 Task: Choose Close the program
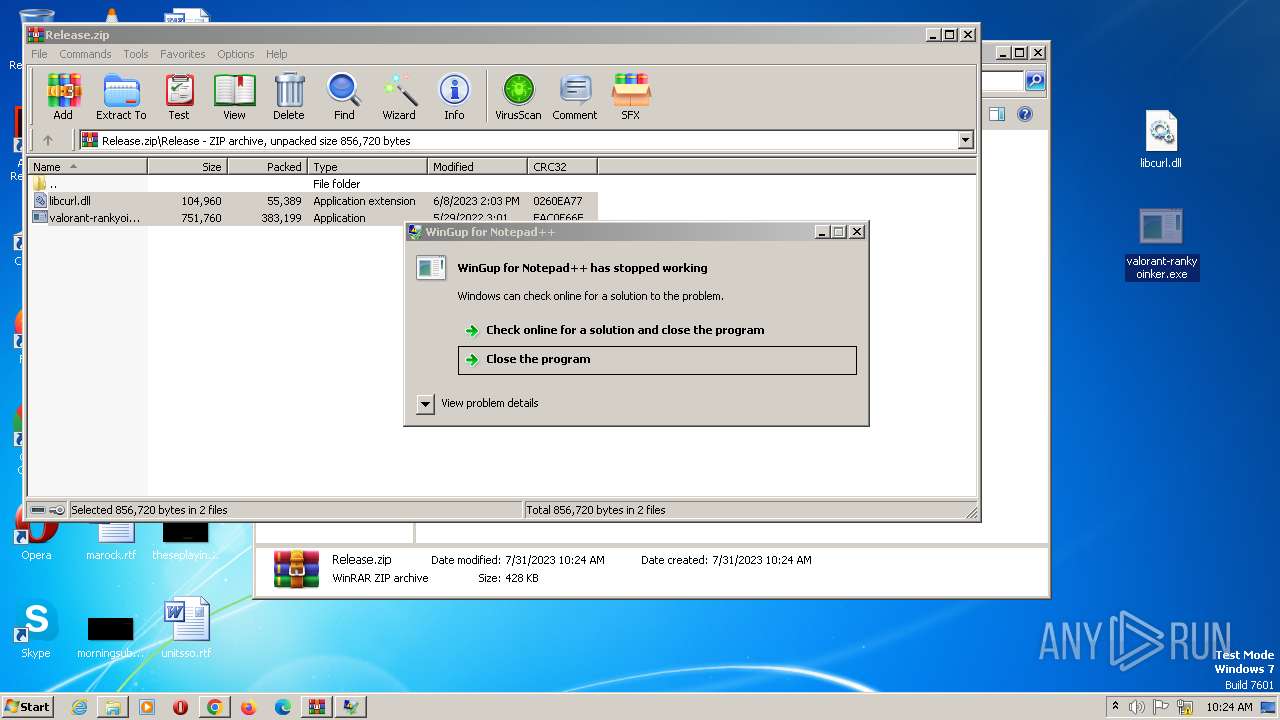pos(657,360)
